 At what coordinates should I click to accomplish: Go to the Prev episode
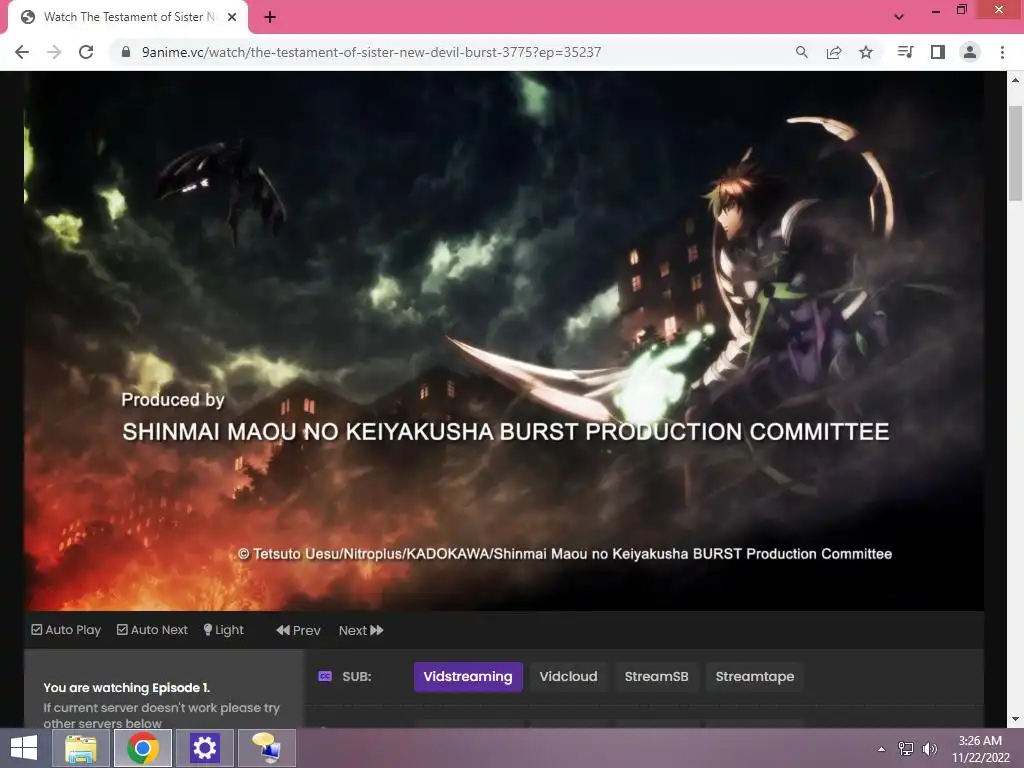click(298, 630)
